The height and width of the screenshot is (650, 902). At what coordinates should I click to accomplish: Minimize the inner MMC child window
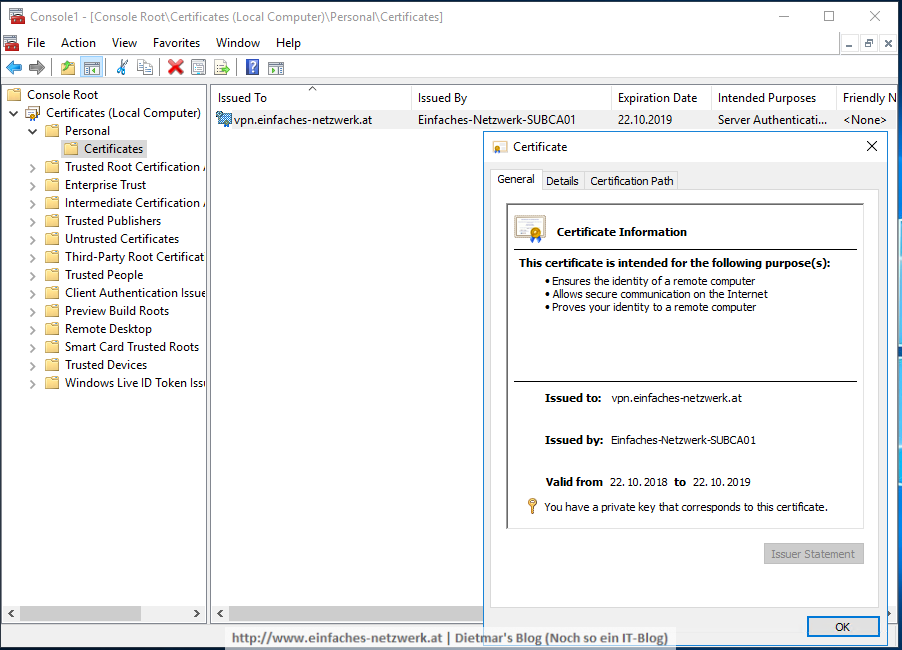849,43
